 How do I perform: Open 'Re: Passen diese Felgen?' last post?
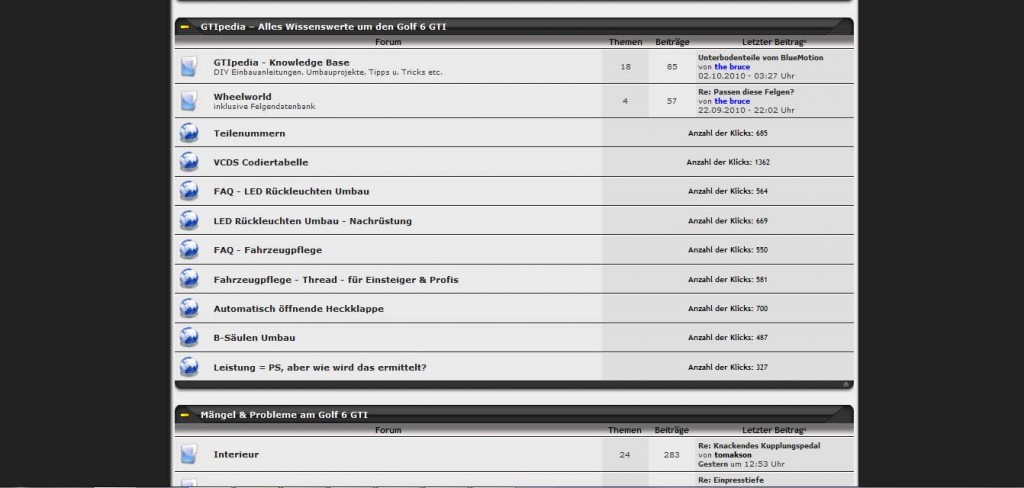745,92
